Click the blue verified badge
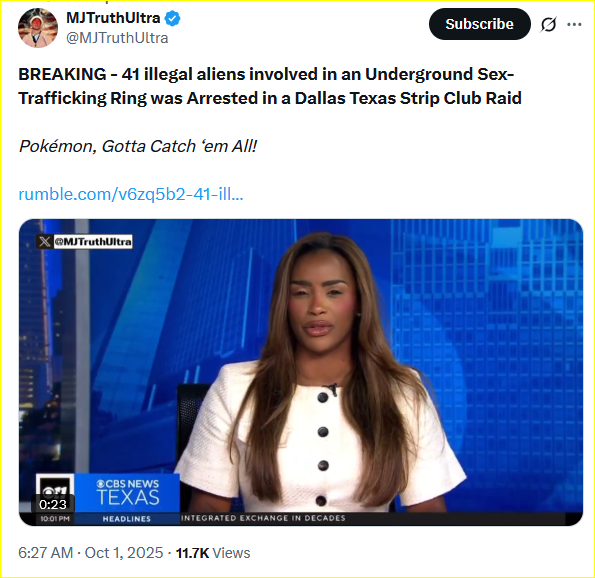 tap(173, 18)
